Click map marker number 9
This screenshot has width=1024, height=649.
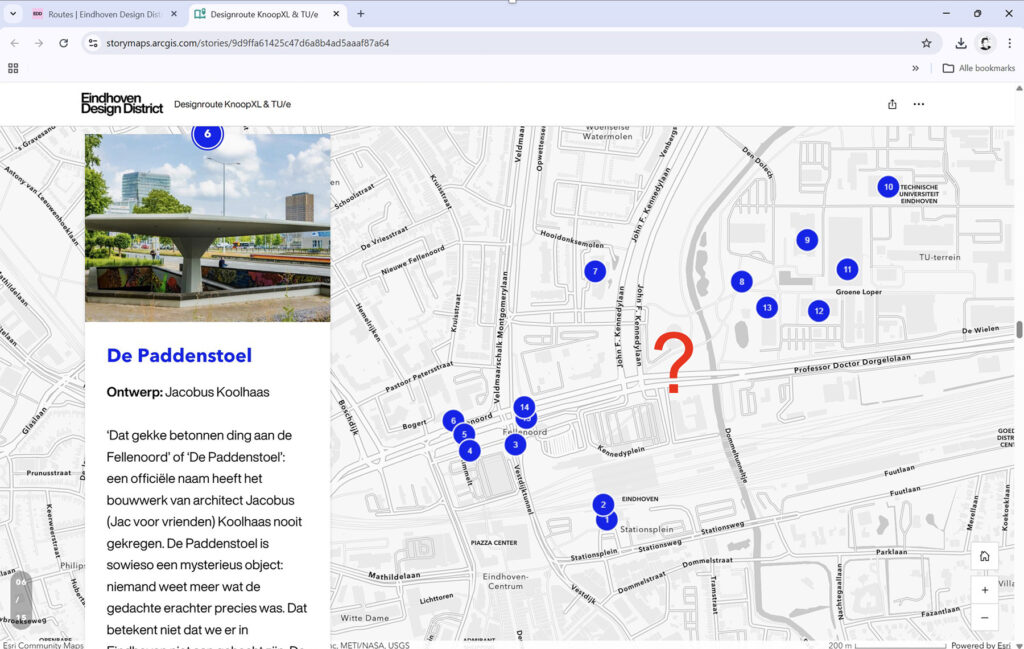[807, 240]
